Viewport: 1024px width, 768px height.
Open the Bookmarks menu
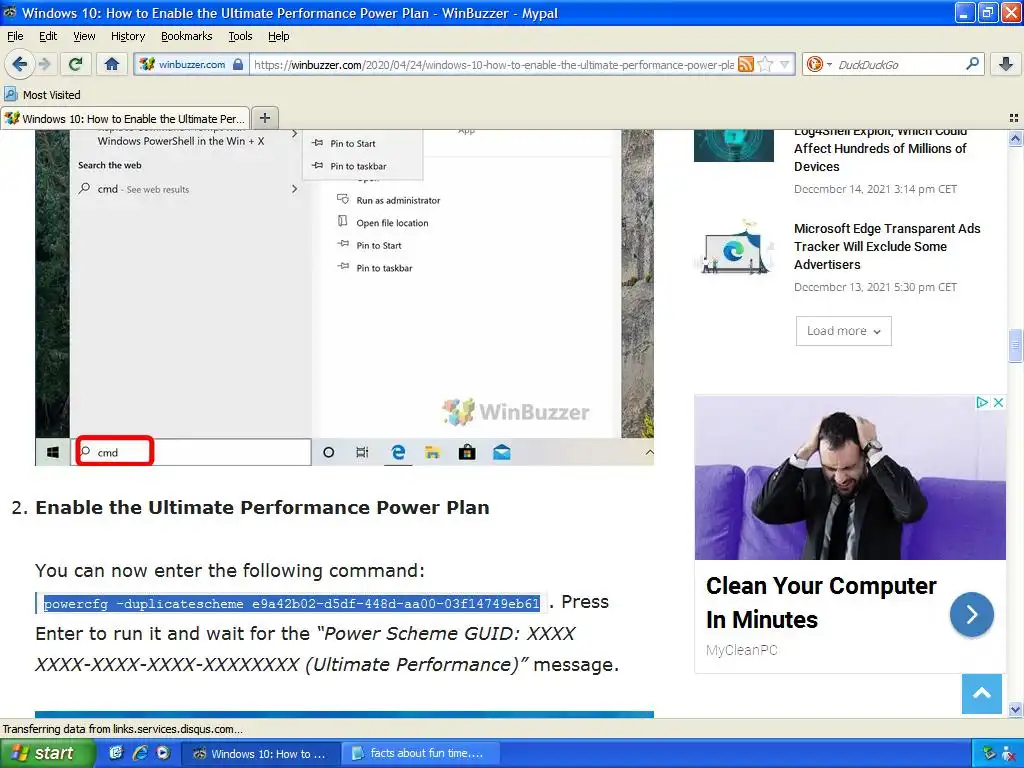click(x=186, y=36)
